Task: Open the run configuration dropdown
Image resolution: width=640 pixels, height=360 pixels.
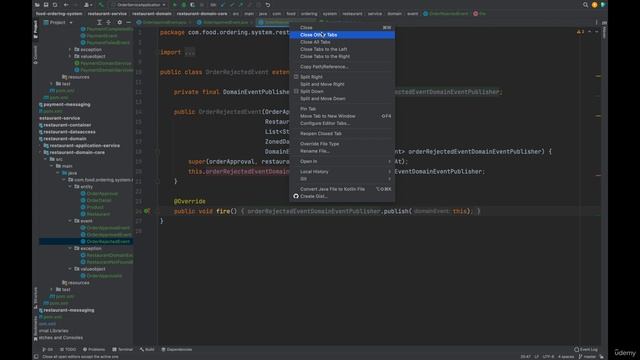Action: [x=139, y=5]
